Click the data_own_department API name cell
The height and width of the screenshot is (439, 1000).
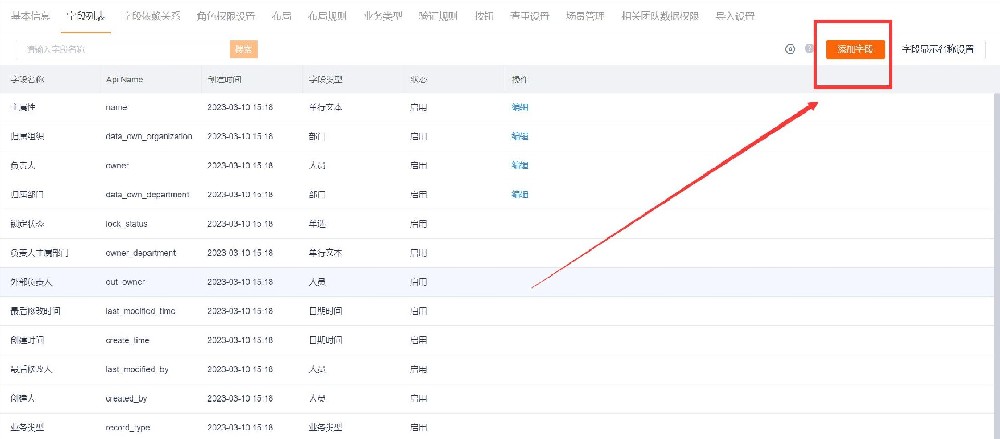point(147,194)
